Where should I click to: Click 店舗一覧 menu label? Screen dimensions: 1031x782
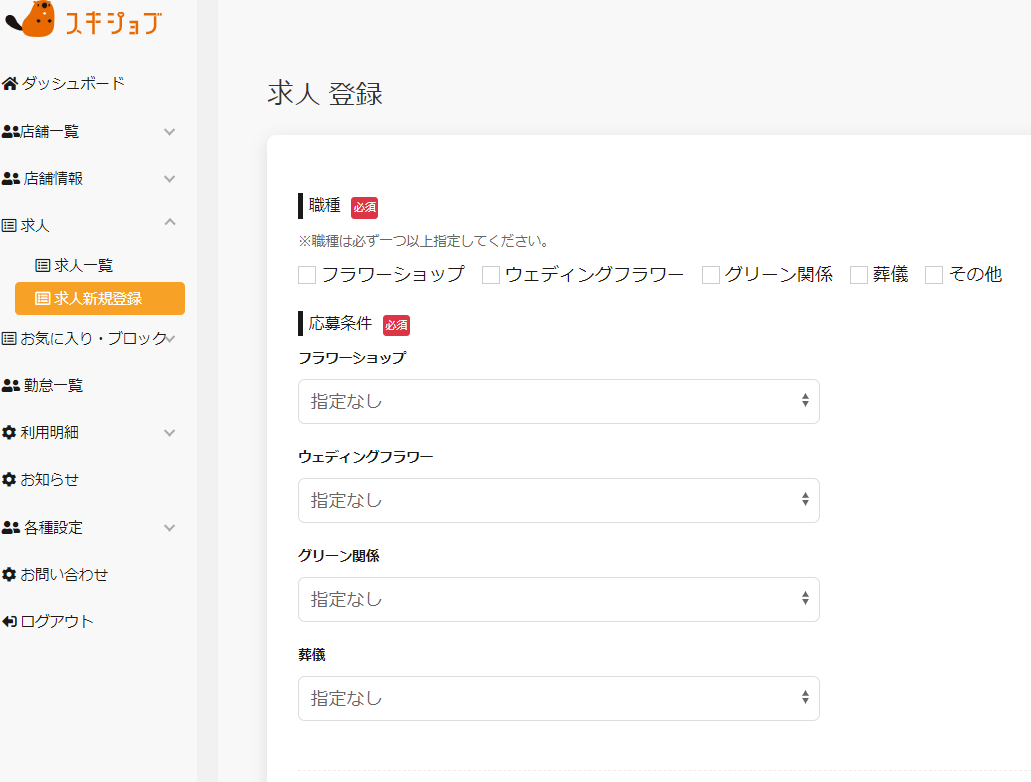(x=50, y=132)
